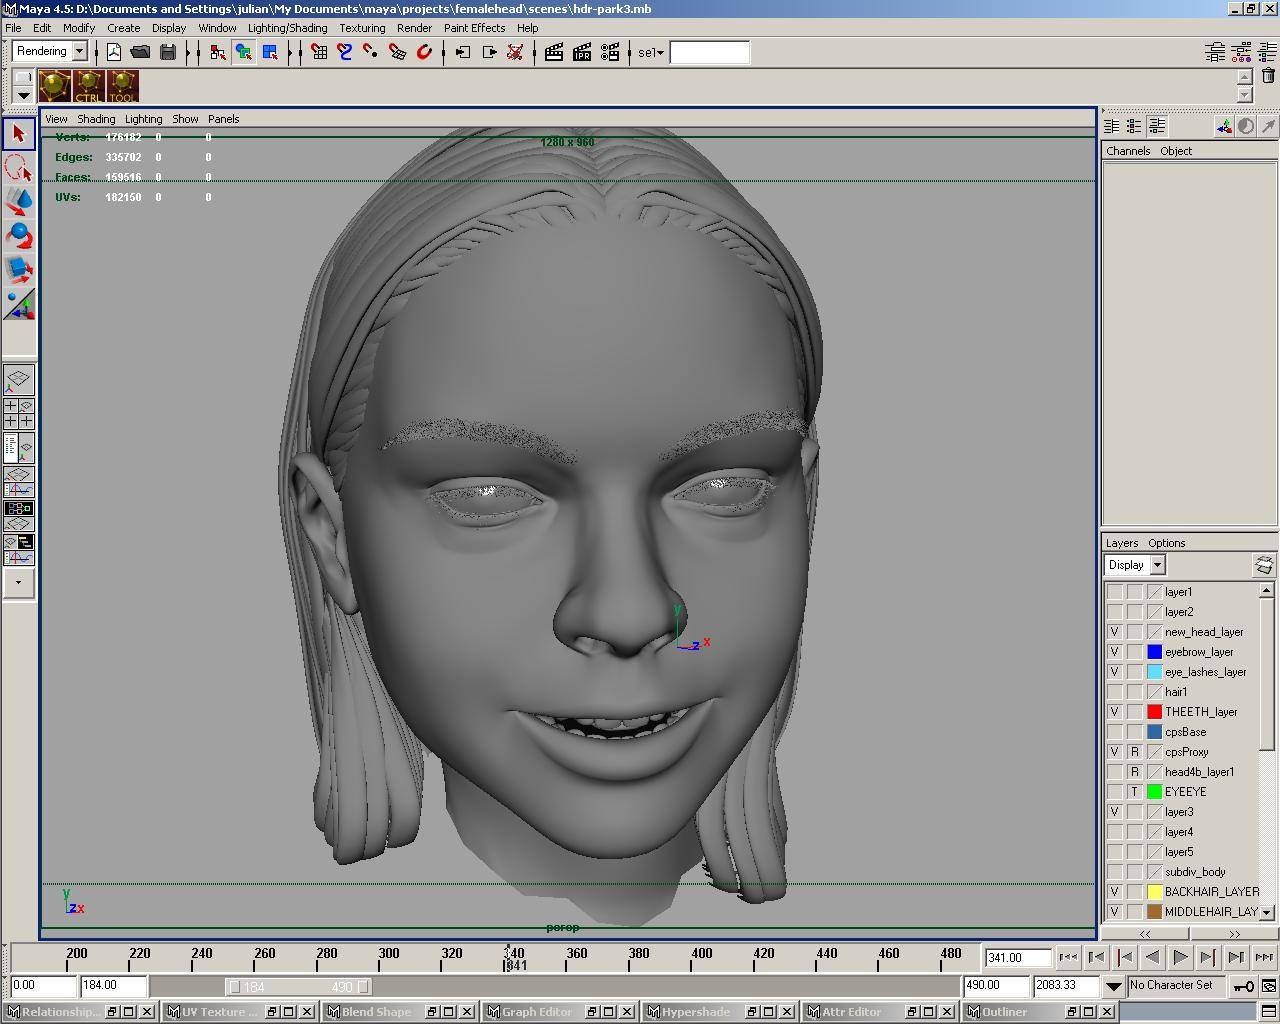The width and height of the screenshot is (1280, 1024).
Task: Pick the Scale tool in toolbox
Action: click(x=18, y=269)
